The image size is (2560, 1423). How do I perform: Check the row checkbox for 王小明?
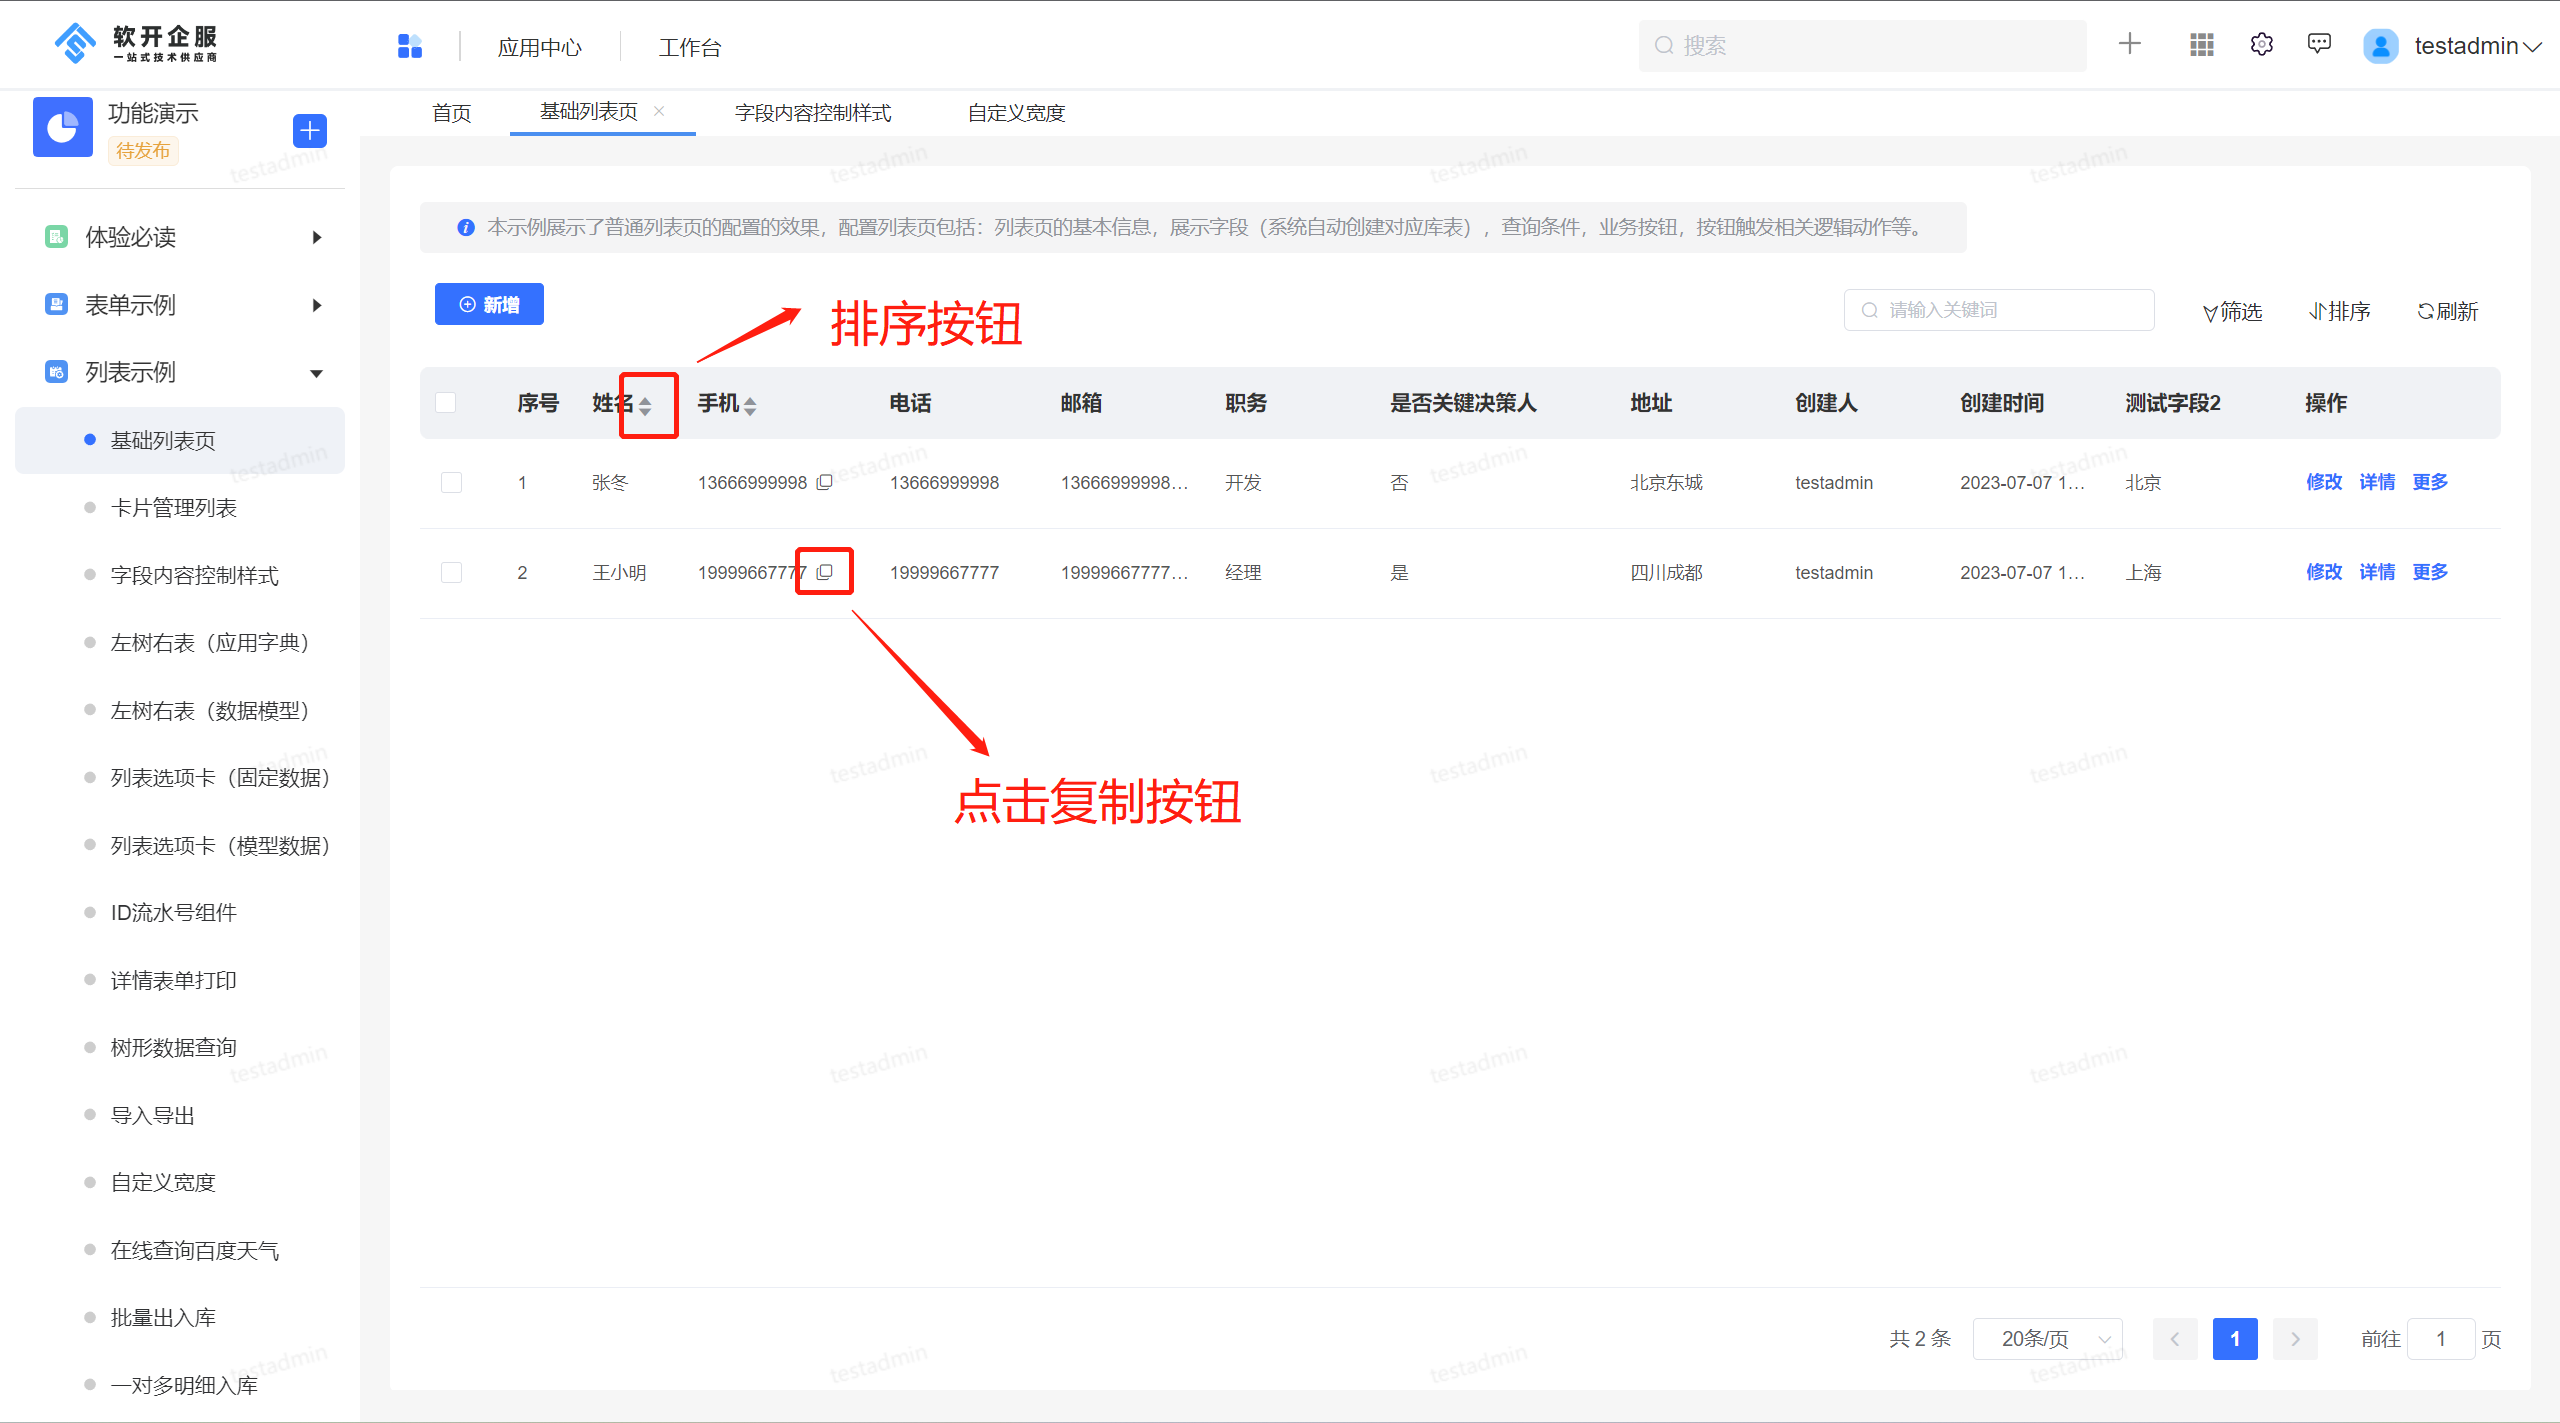pyautogui.click(x=451, y=572)
